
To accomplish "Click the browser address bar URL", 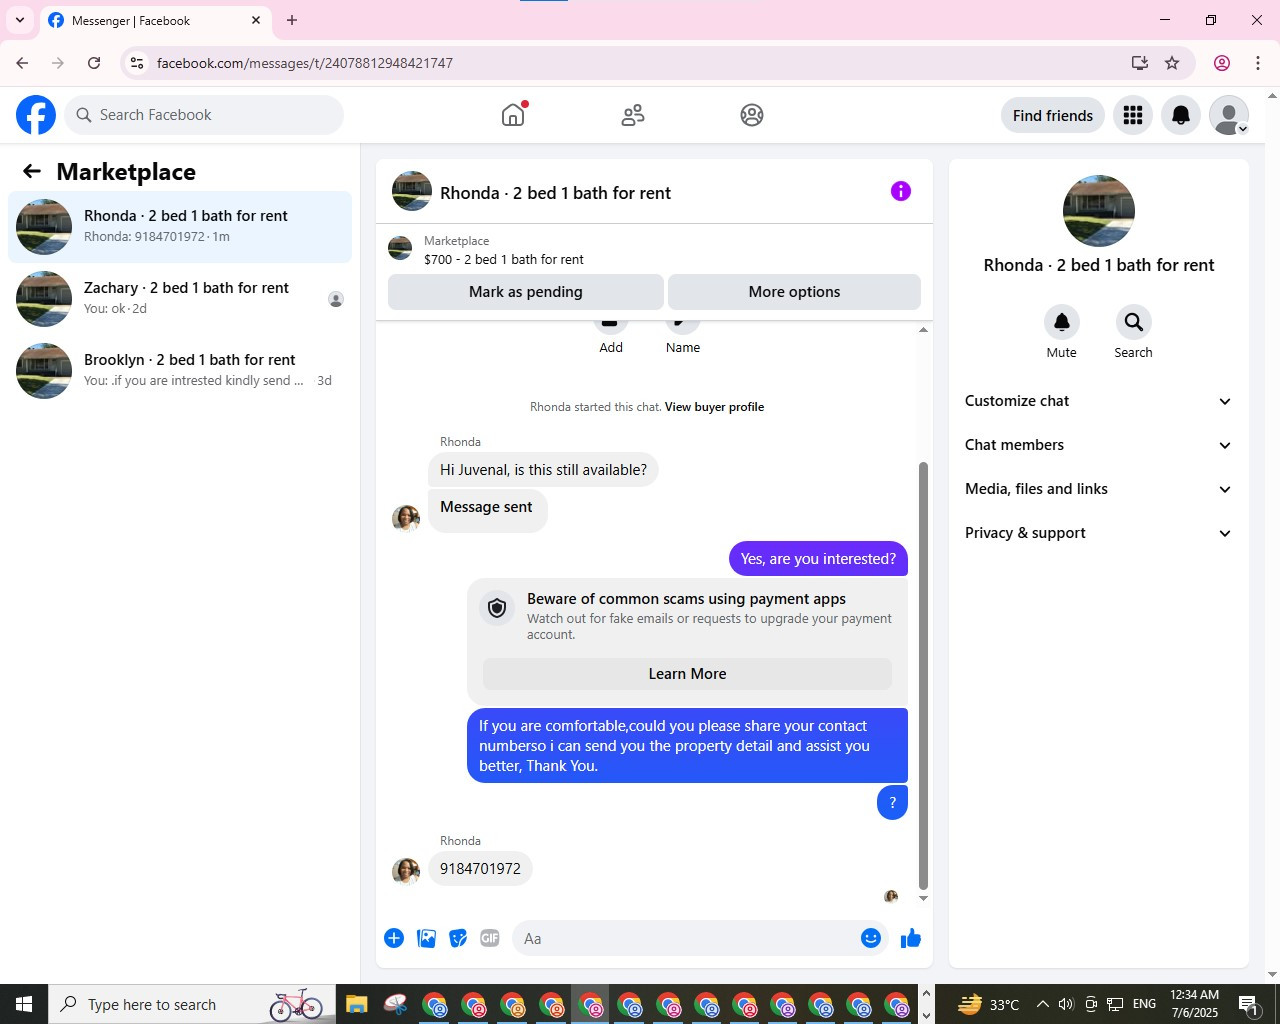I will [x=305, y=63].
